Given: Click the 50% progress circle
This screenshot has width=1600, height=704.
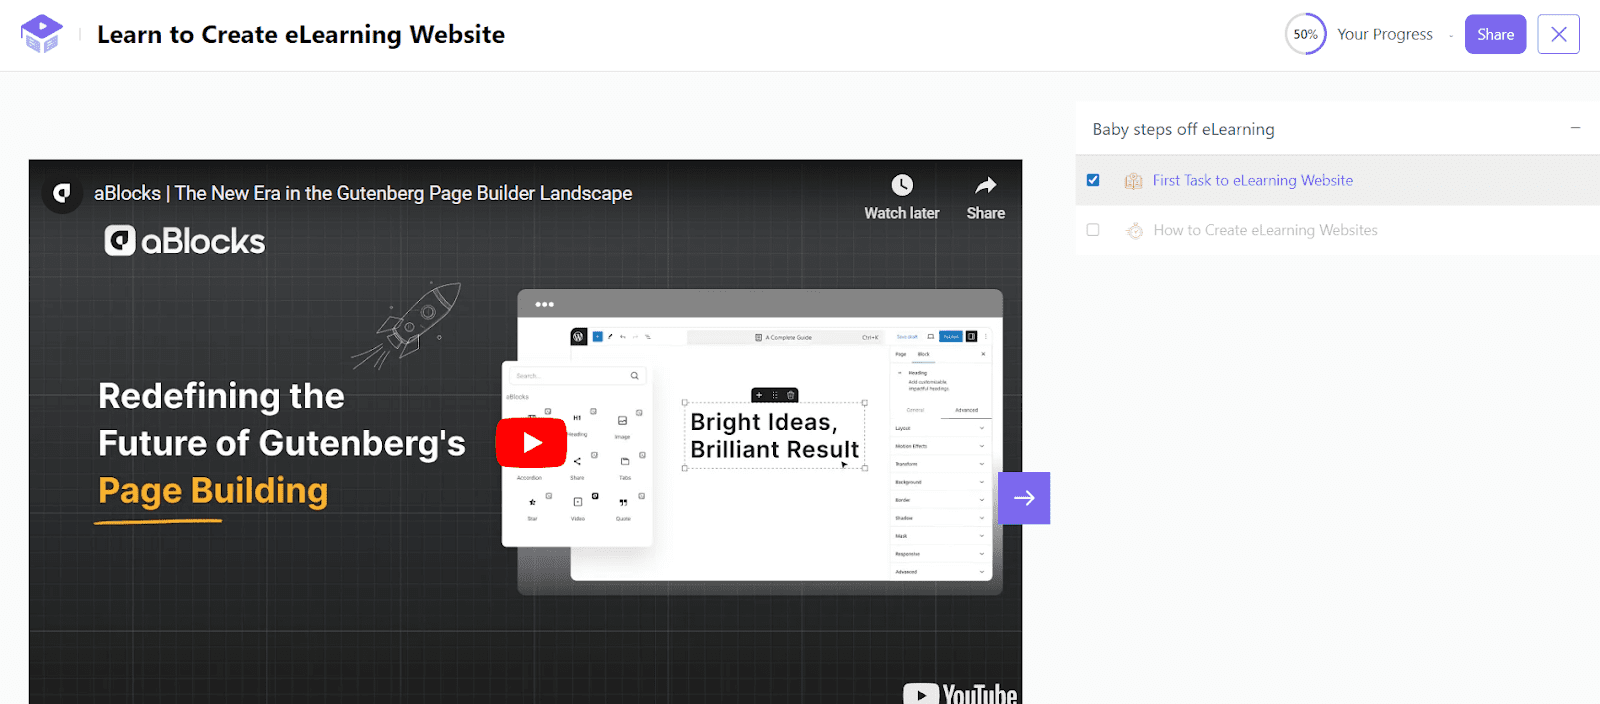Looking at the screenshot, I should pos(1305,34).
